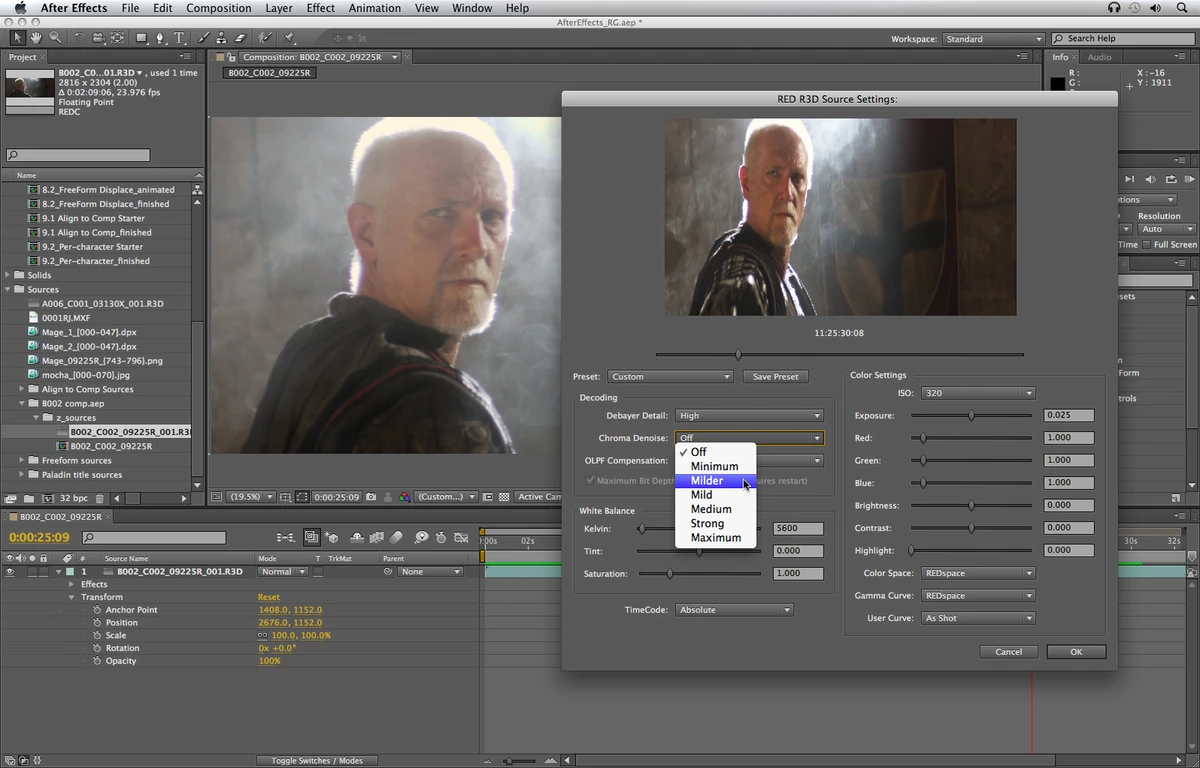Toggle visibility of the B002_C002_09225R layer

pos(10,571)
